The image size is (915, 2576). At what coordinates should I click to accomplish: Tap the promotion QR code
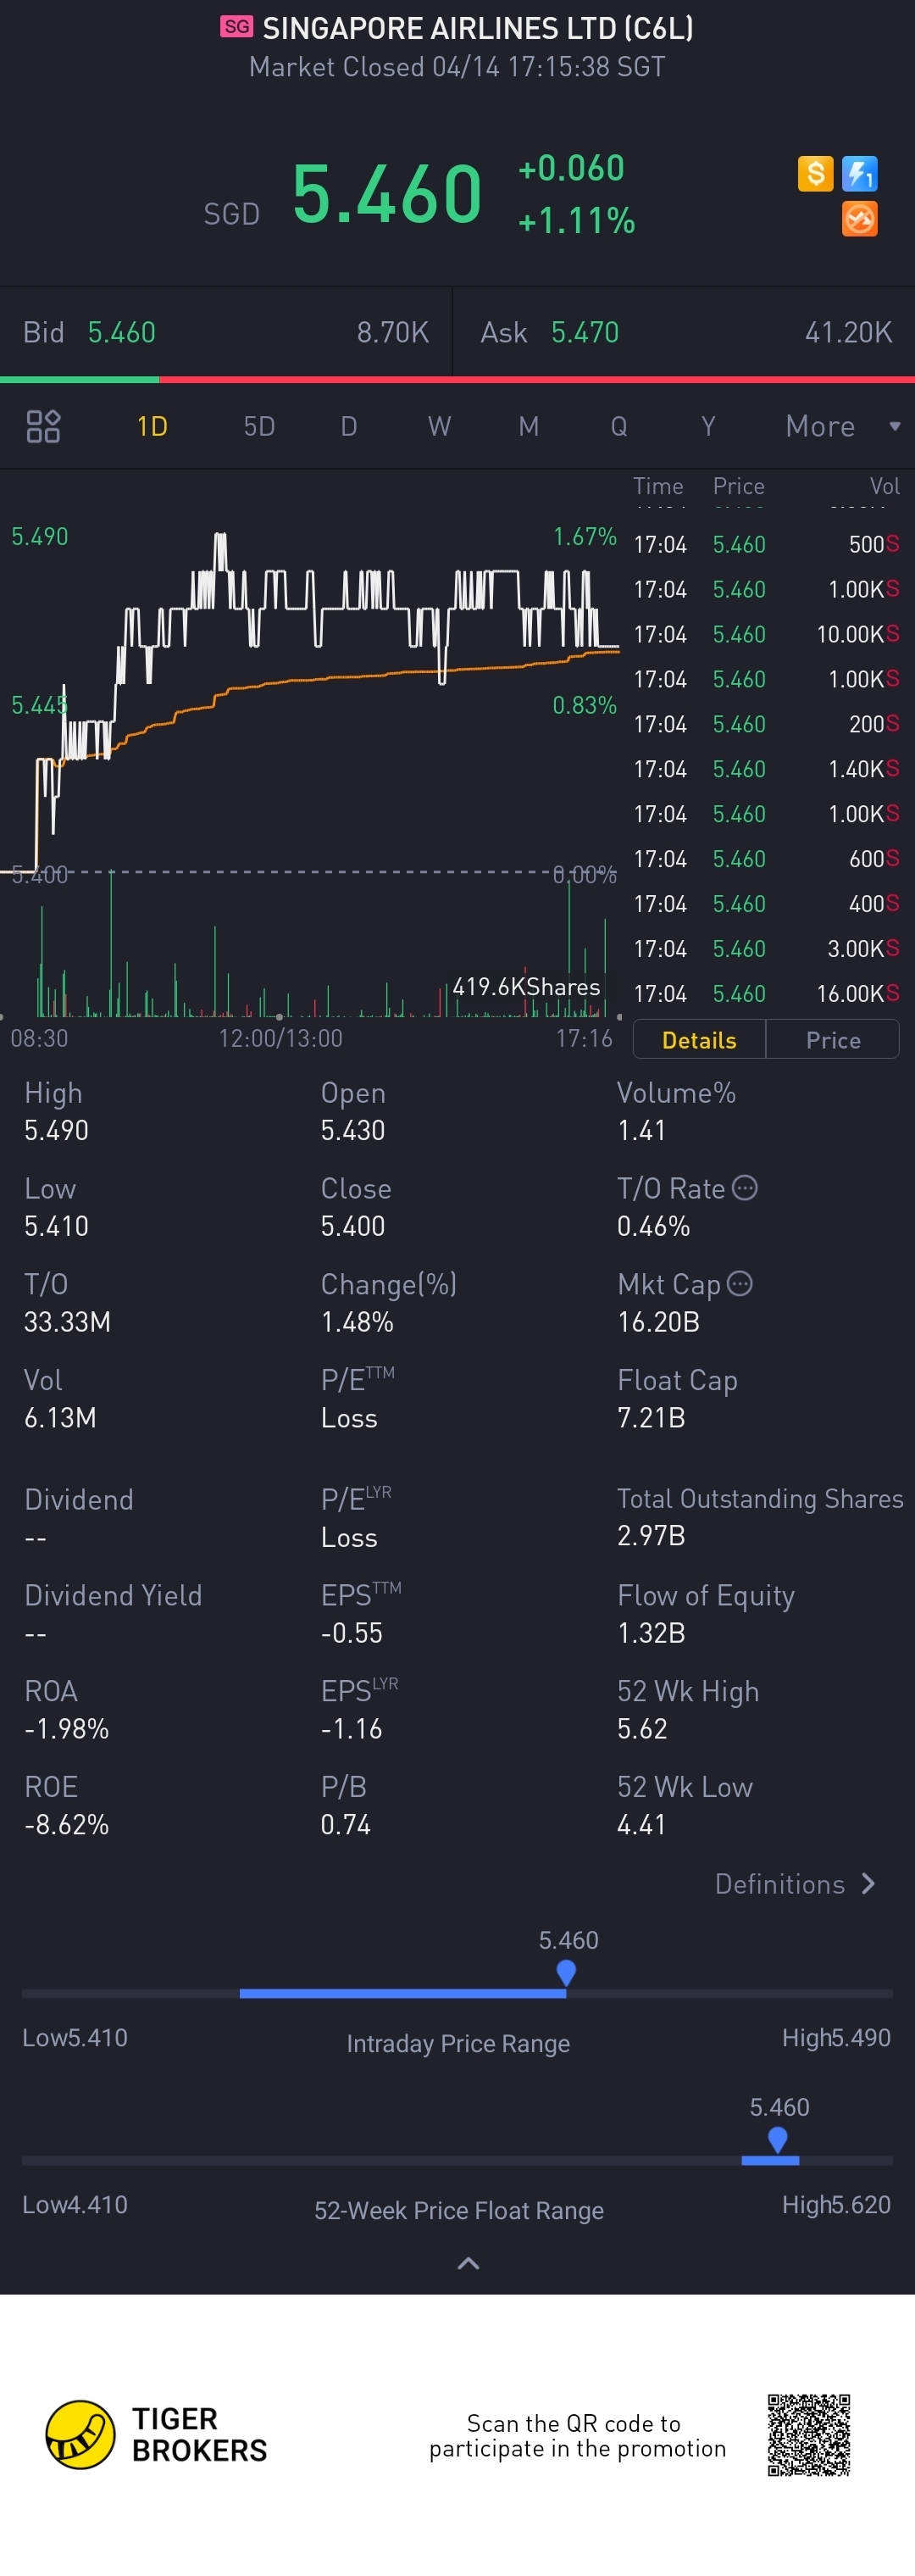tap(808, 2434)
